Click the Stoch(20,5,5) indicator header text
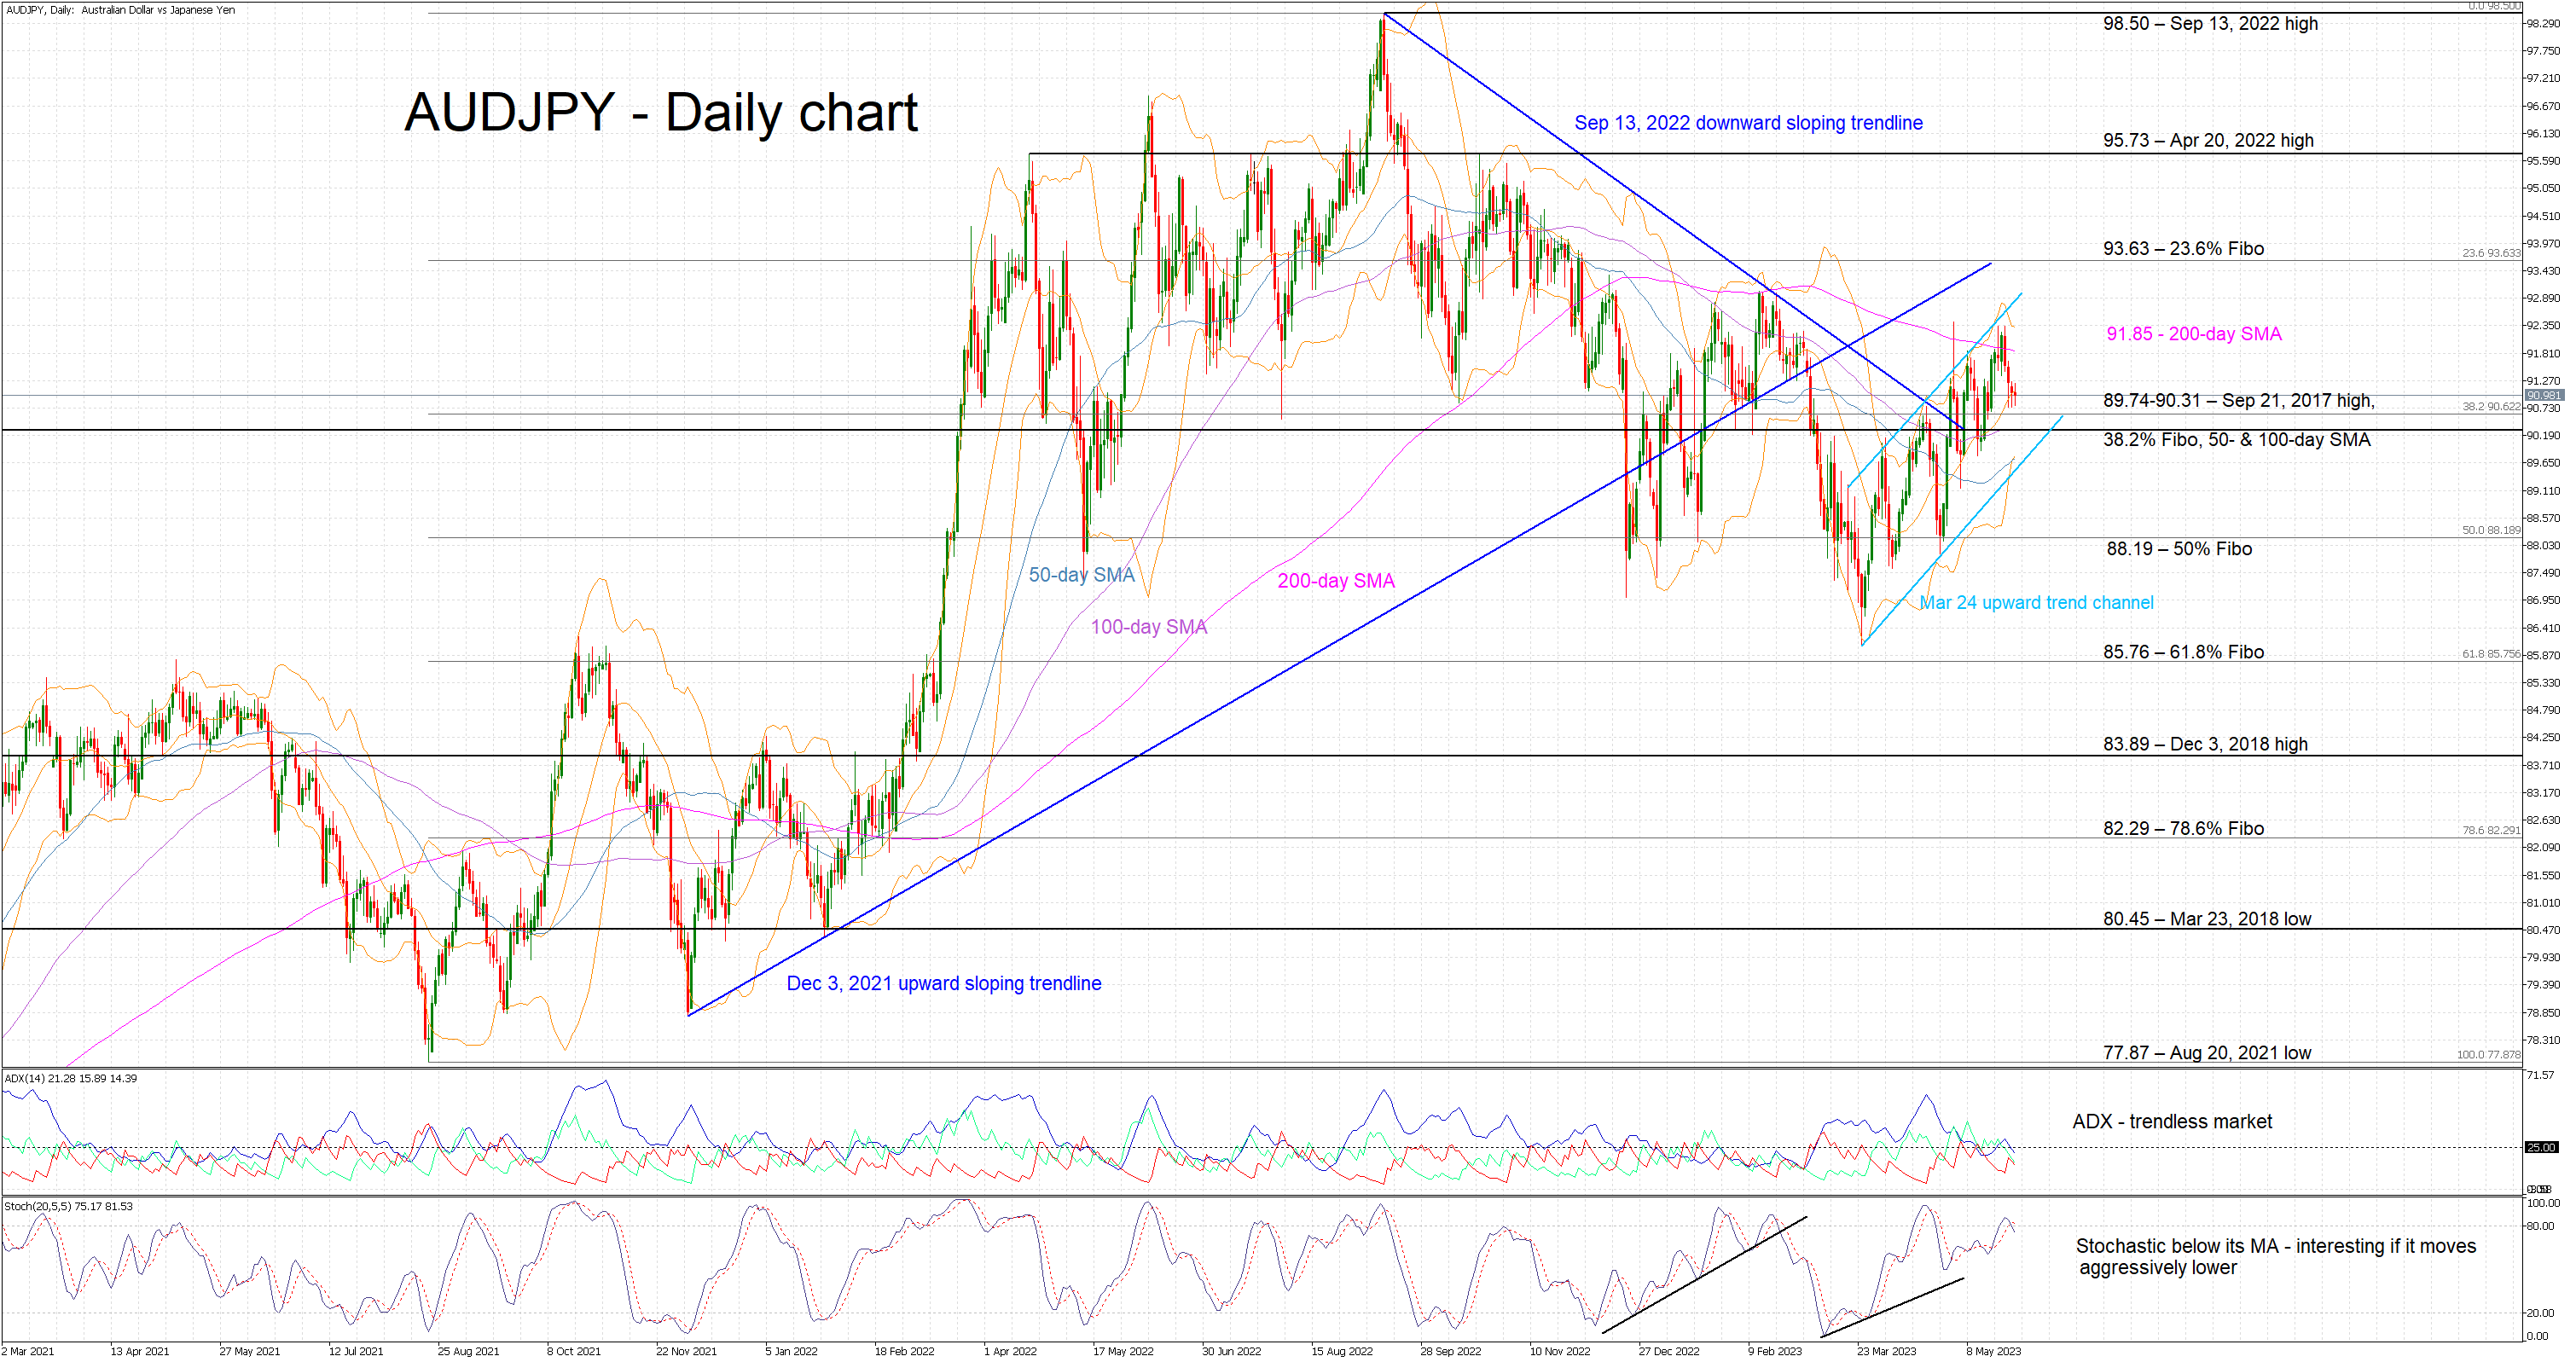 tap(68, 1206)
